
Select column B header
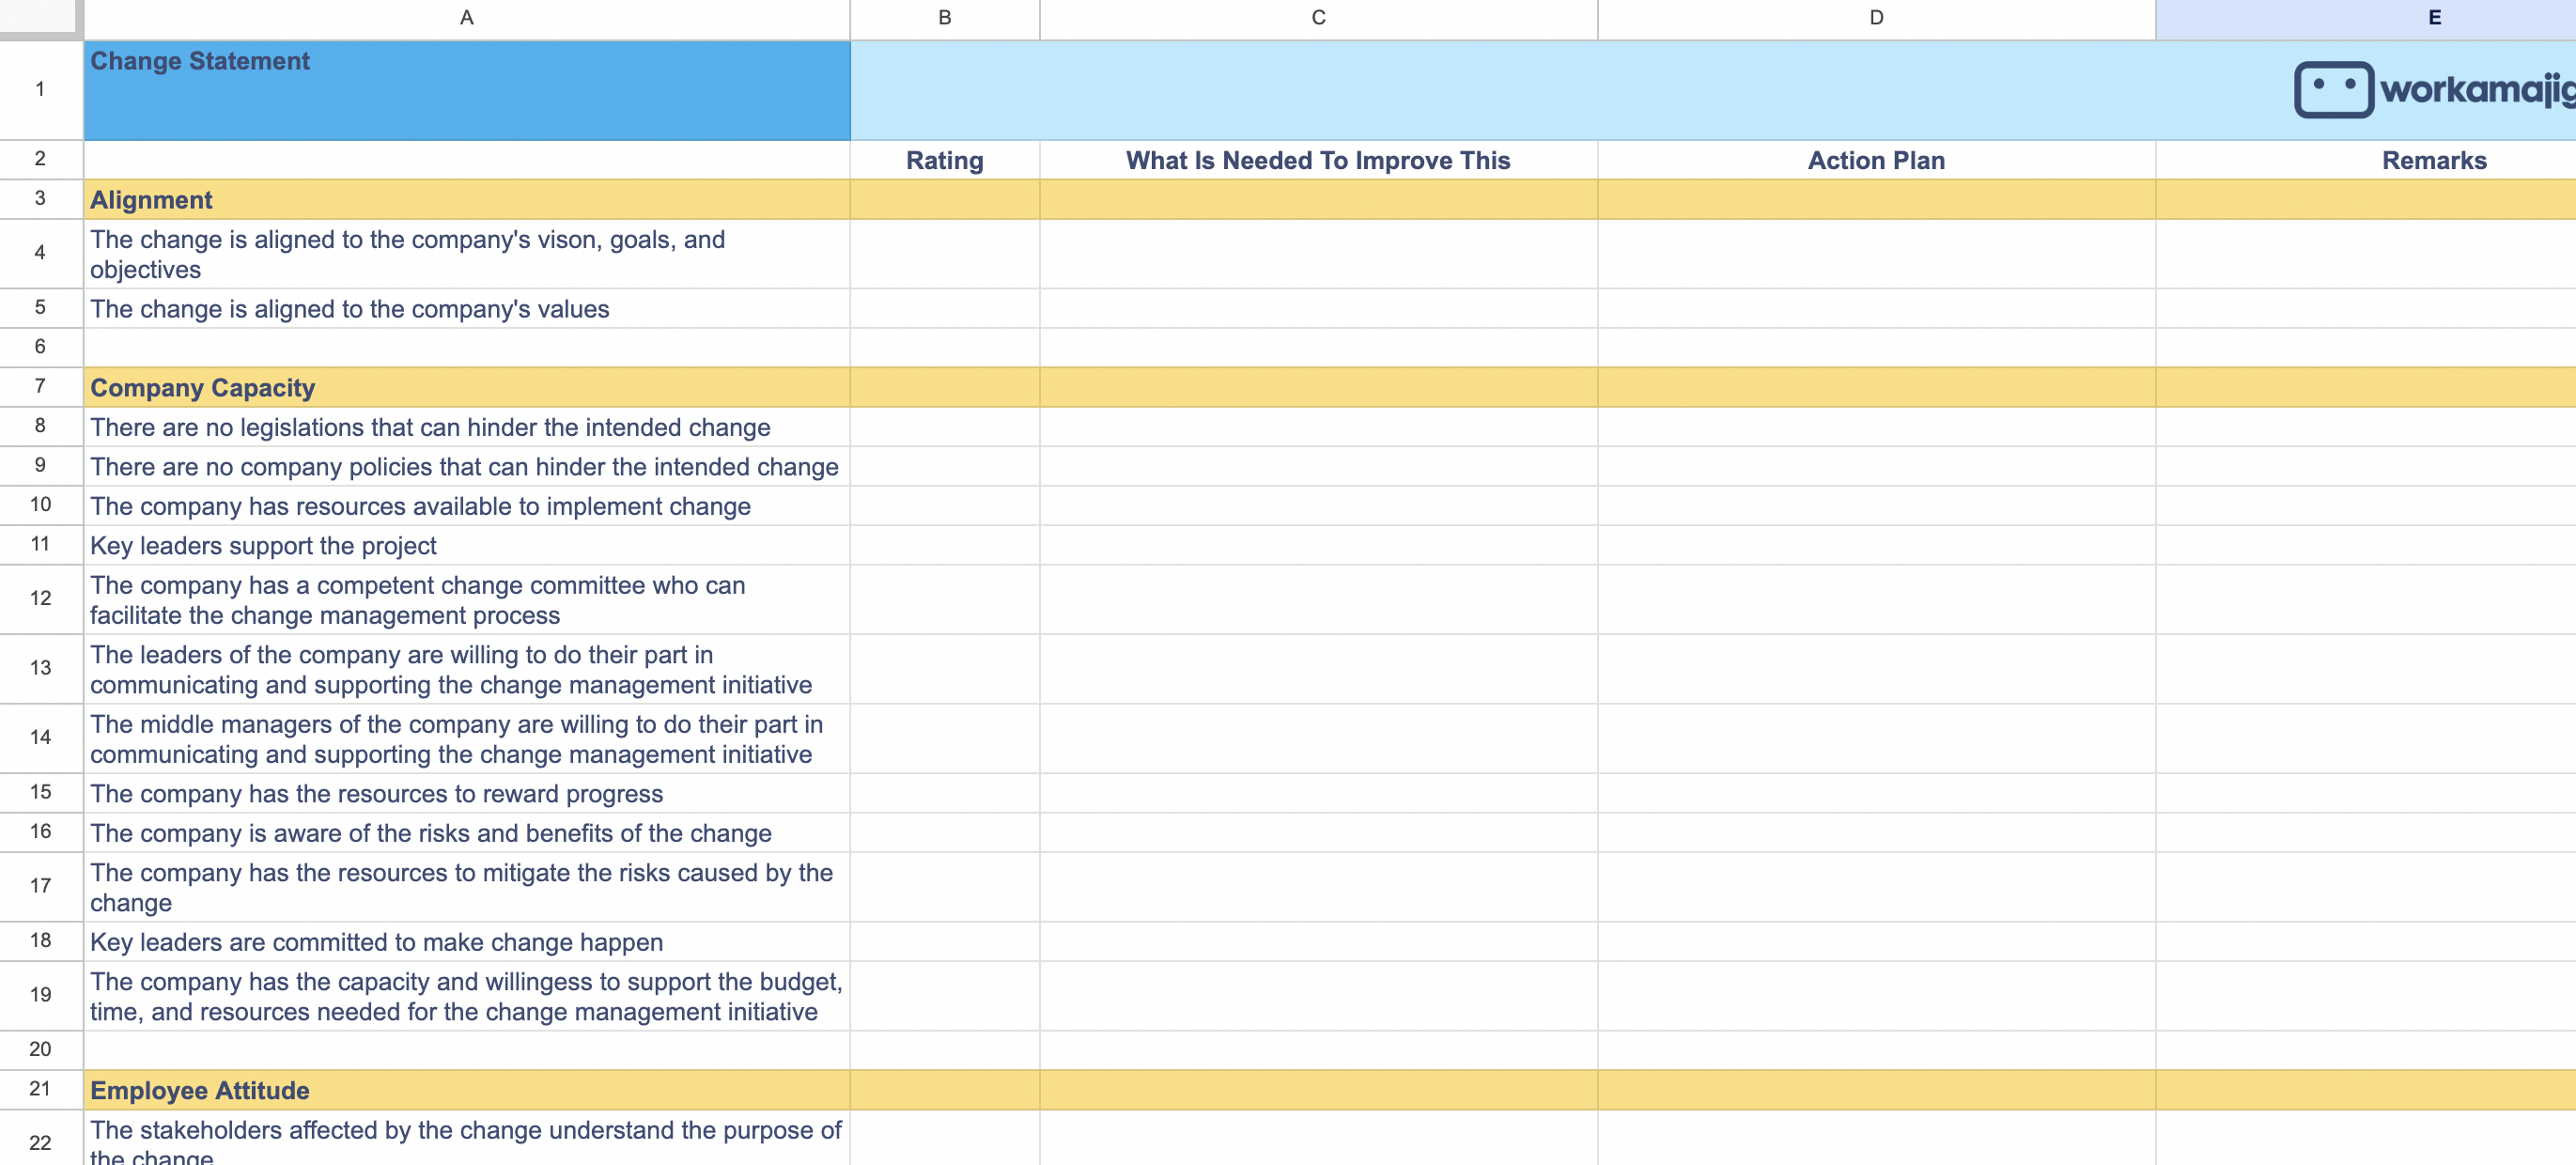945,18
